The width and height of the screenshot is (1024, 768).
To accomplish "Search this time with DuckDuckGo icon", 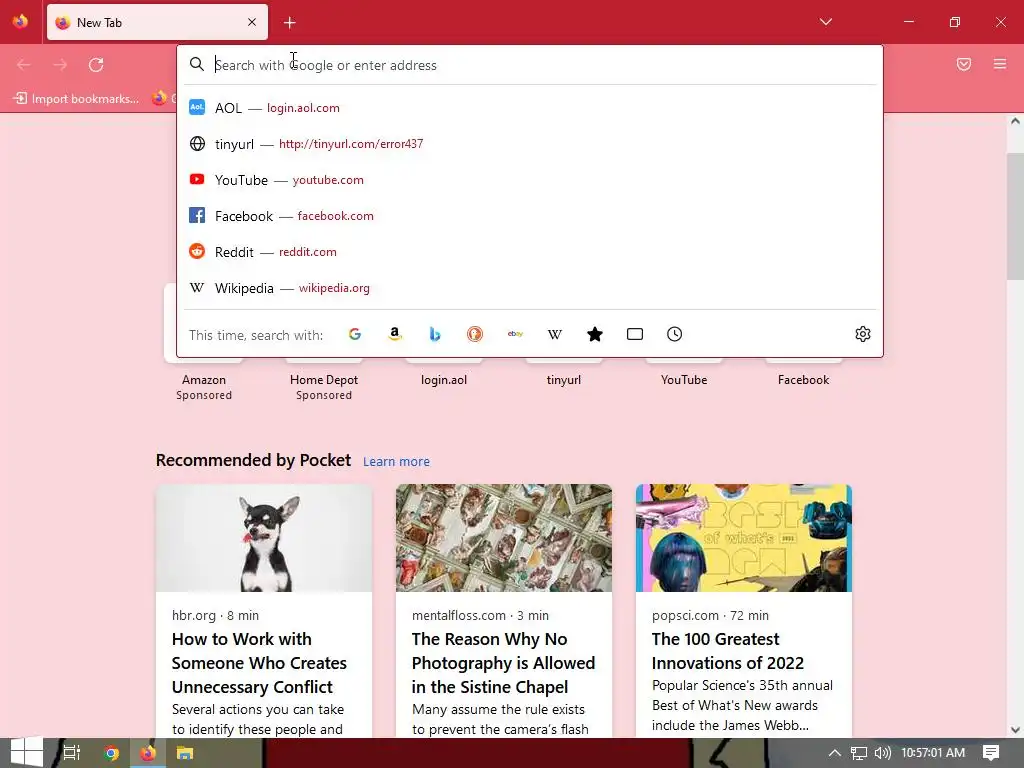I will coord(475,334).
